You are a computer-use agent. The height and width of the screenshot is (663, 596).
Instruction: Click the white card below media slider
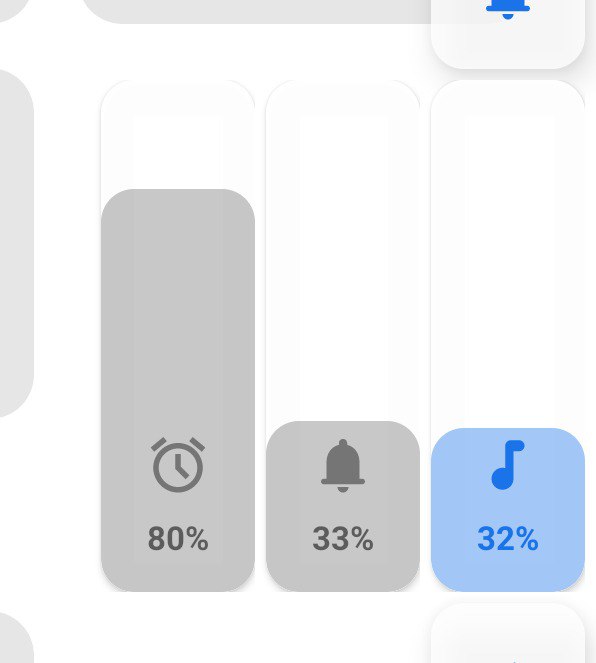508,633
